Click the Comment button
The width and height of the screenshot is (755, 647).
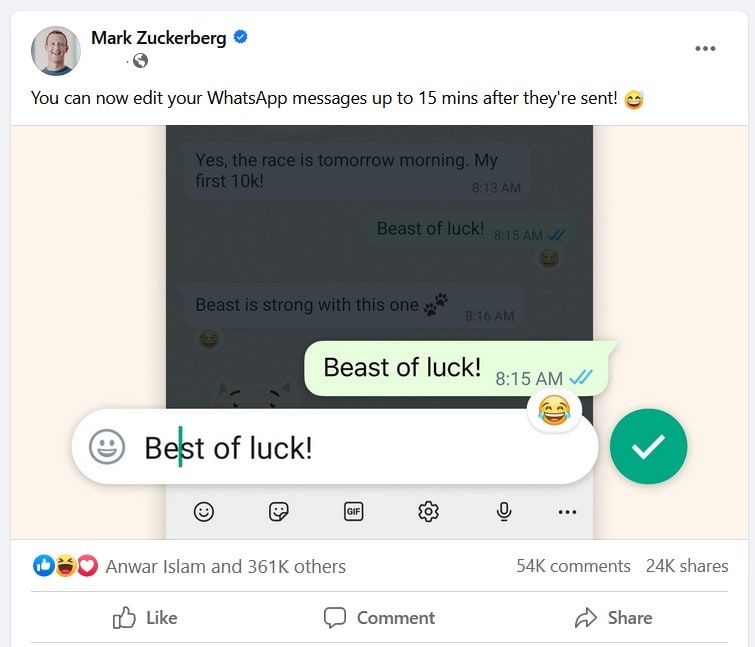[x=379, y=618]
